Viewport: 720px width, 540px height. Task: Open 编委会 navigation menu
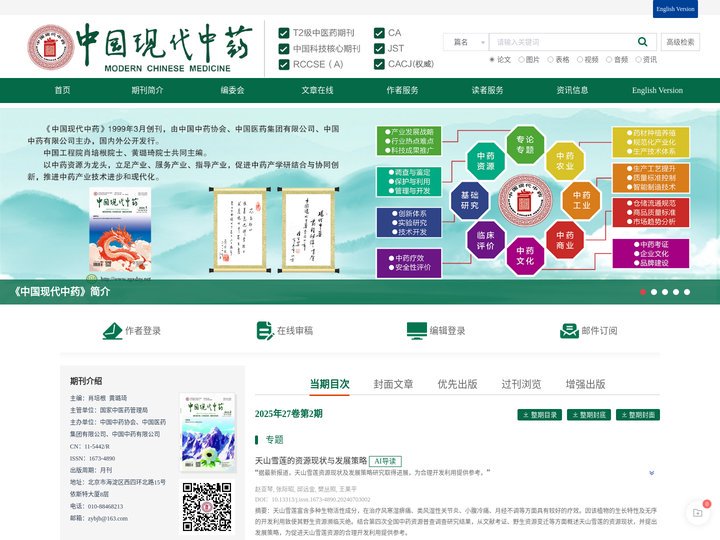click(232, 90)
